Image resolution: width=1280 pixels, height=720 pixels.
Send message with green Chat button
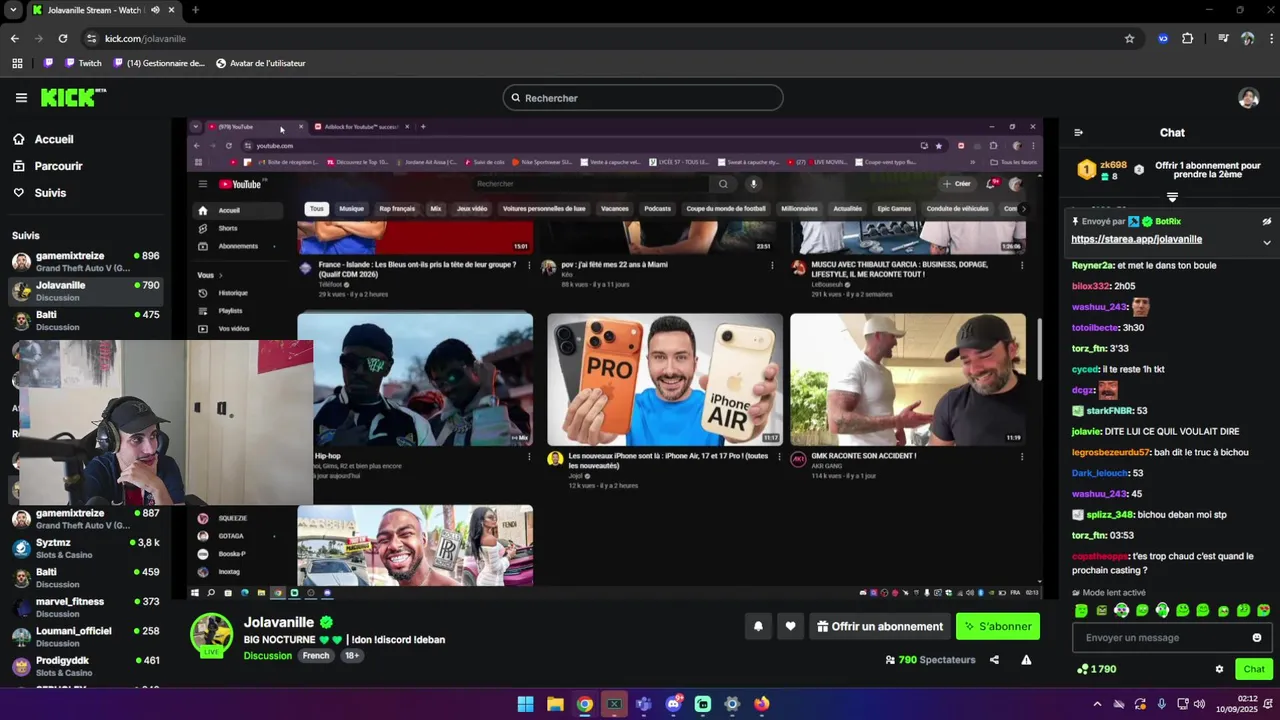click(x=1254, y=669)
